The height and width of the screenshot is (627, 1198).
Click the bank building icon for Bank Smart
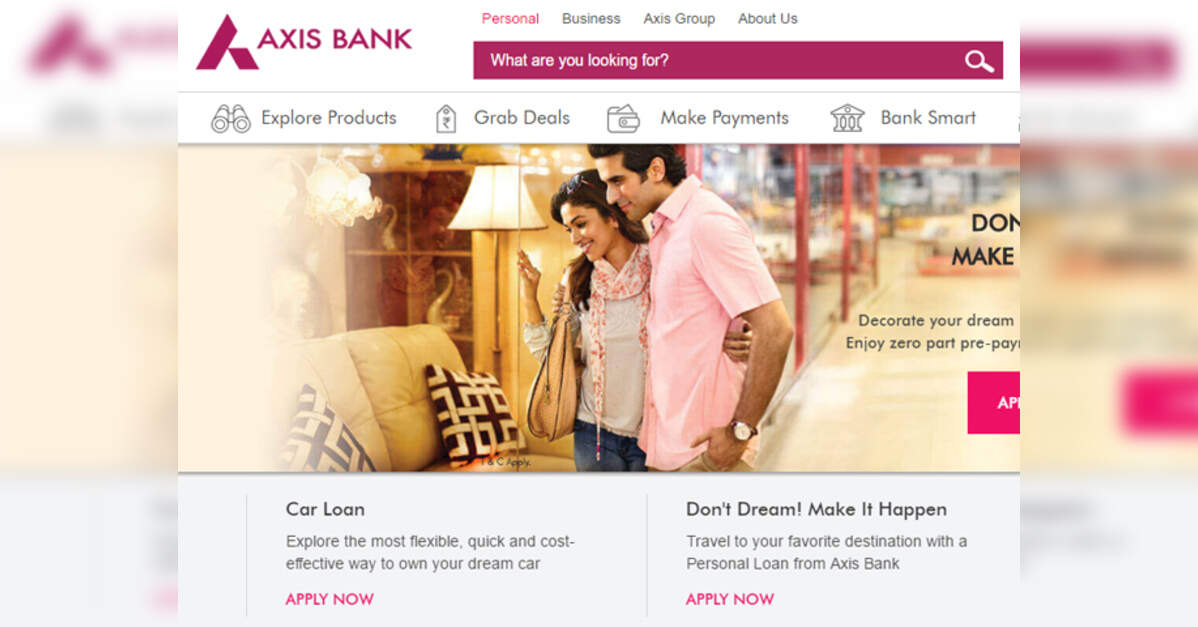click(x=847, y=118)
